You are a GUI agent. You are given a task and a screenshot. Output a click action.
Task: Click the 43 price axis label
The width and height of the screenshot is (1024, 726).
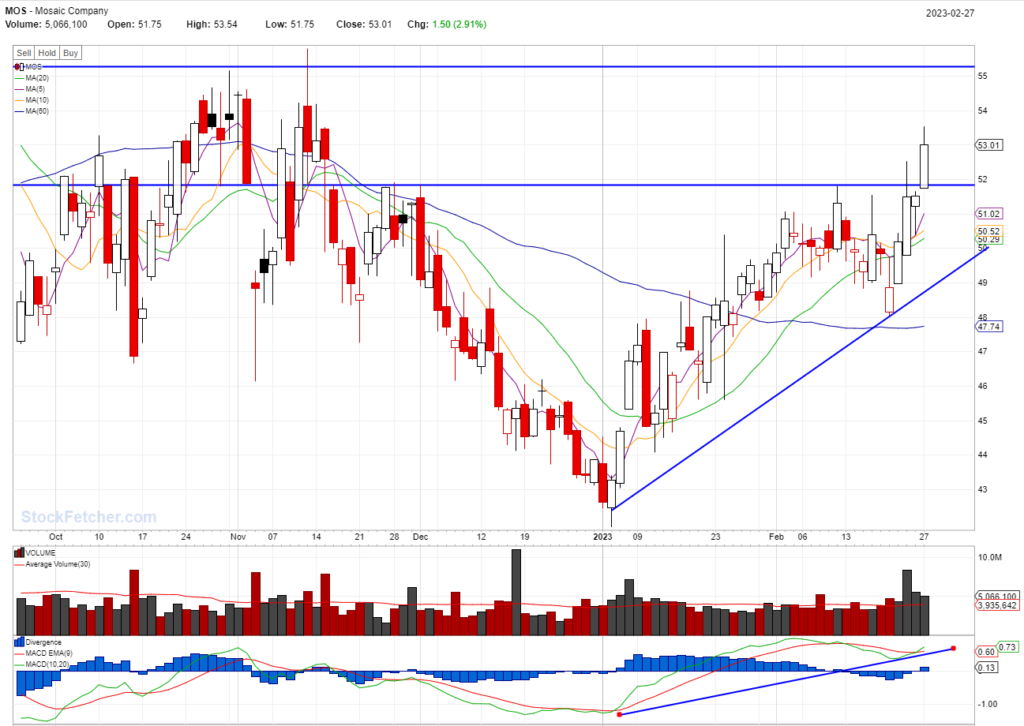[x=982, y=490]
